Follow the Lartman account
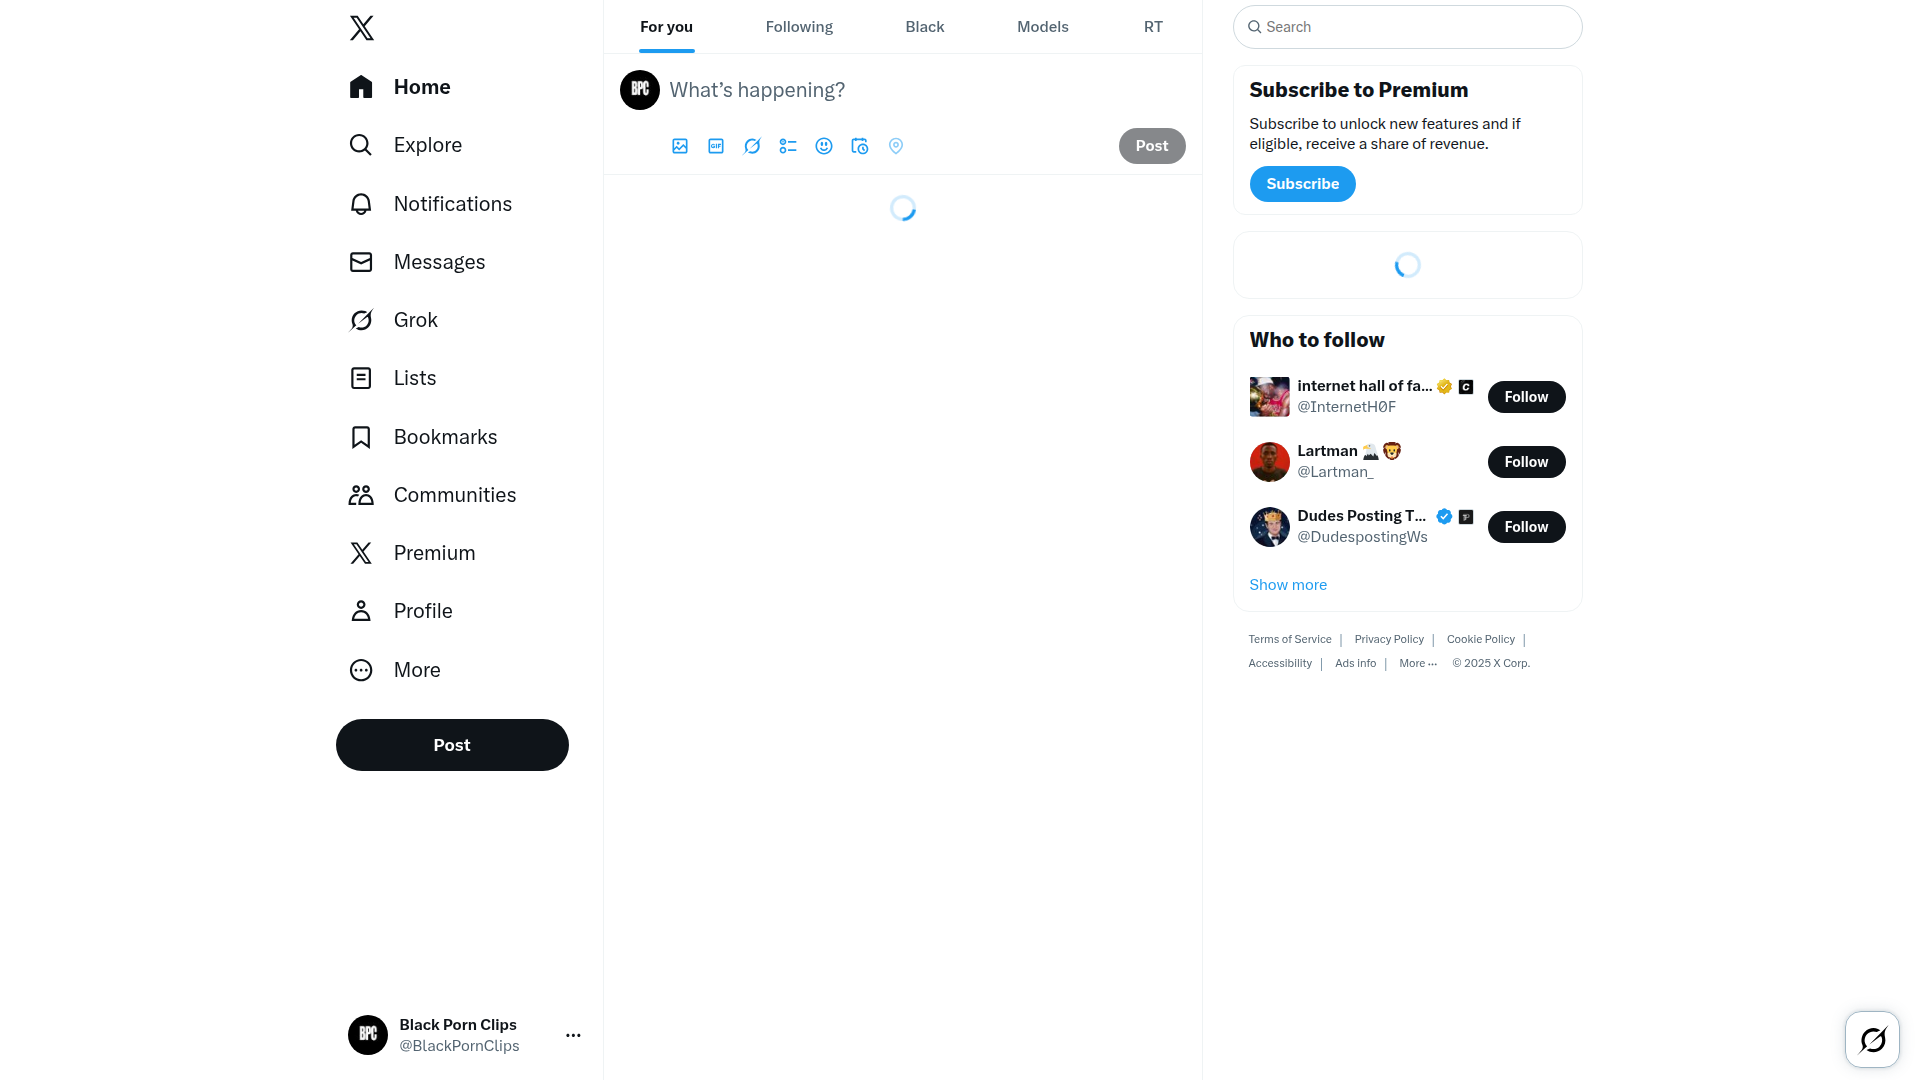This screenshot has height=1080, width=1920. click(x=1526, y=462)
